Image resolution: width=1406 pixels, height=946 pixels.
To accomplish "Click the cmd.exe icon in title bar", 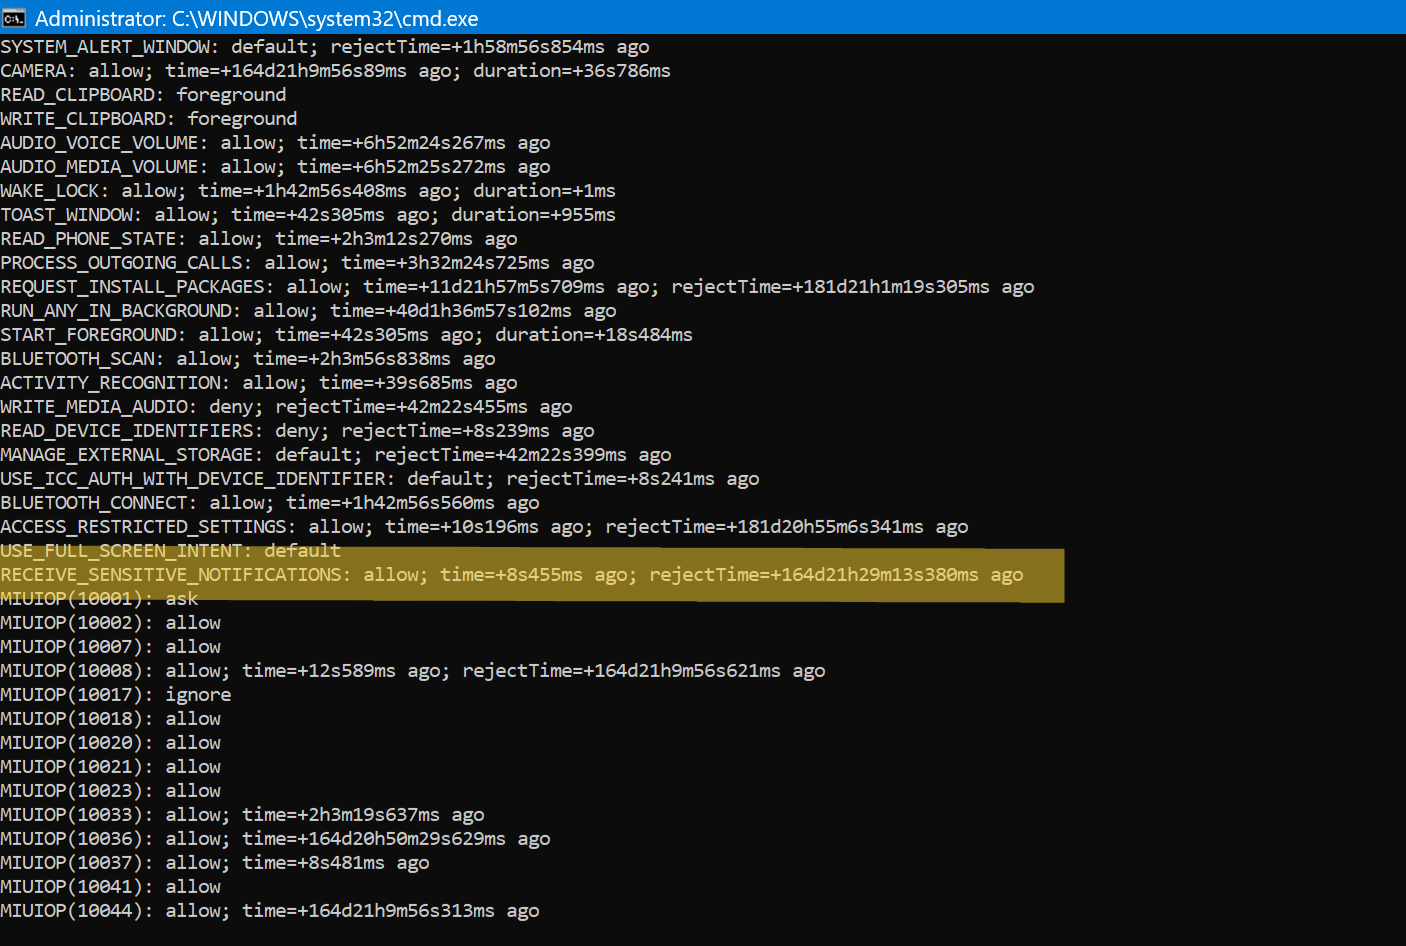I will coord(14,18).
